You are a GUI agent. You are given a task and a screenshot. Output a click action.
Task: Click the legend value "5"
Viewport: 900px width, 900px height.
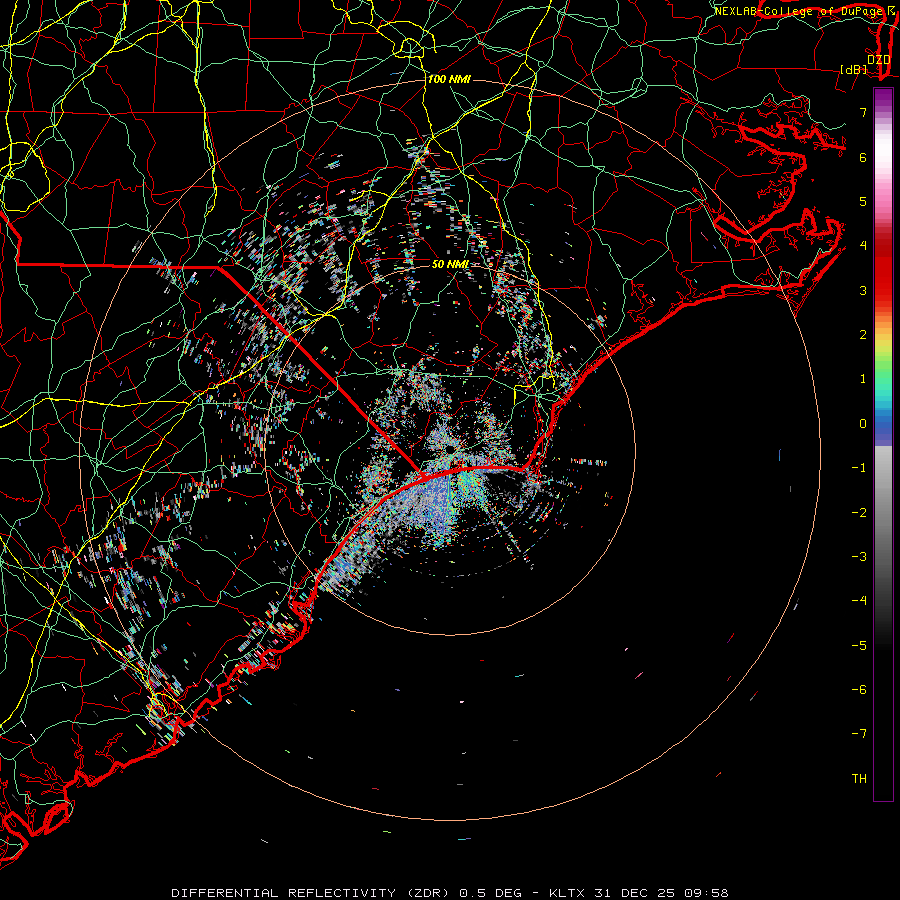pos(863,201)
